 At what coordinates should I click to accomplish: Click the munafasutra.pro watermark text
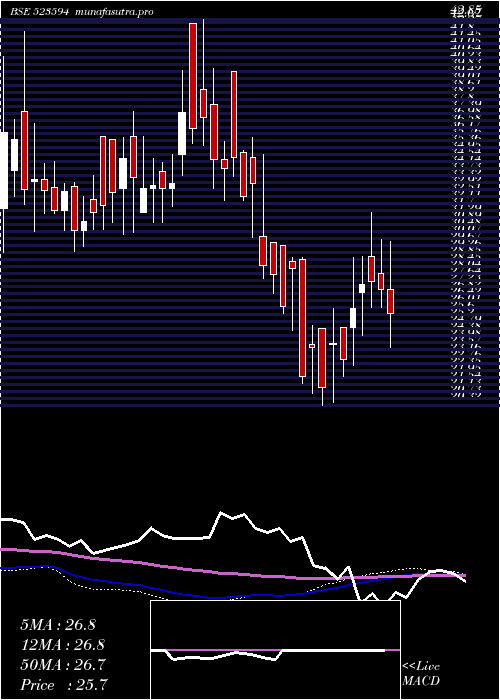coord(115,12)
